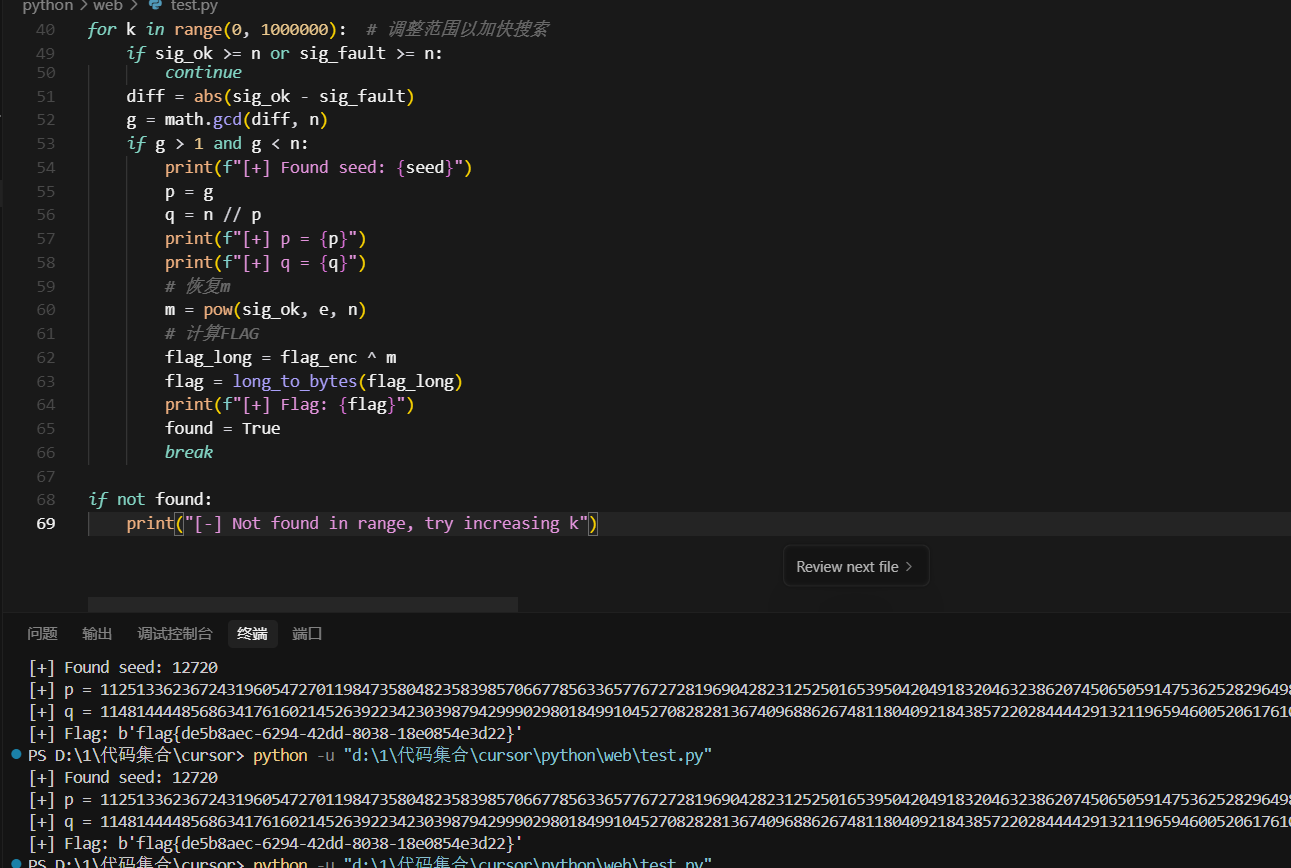Select line number 69 in gutter
Screen dimensions: 1291x868
(45, 523)
